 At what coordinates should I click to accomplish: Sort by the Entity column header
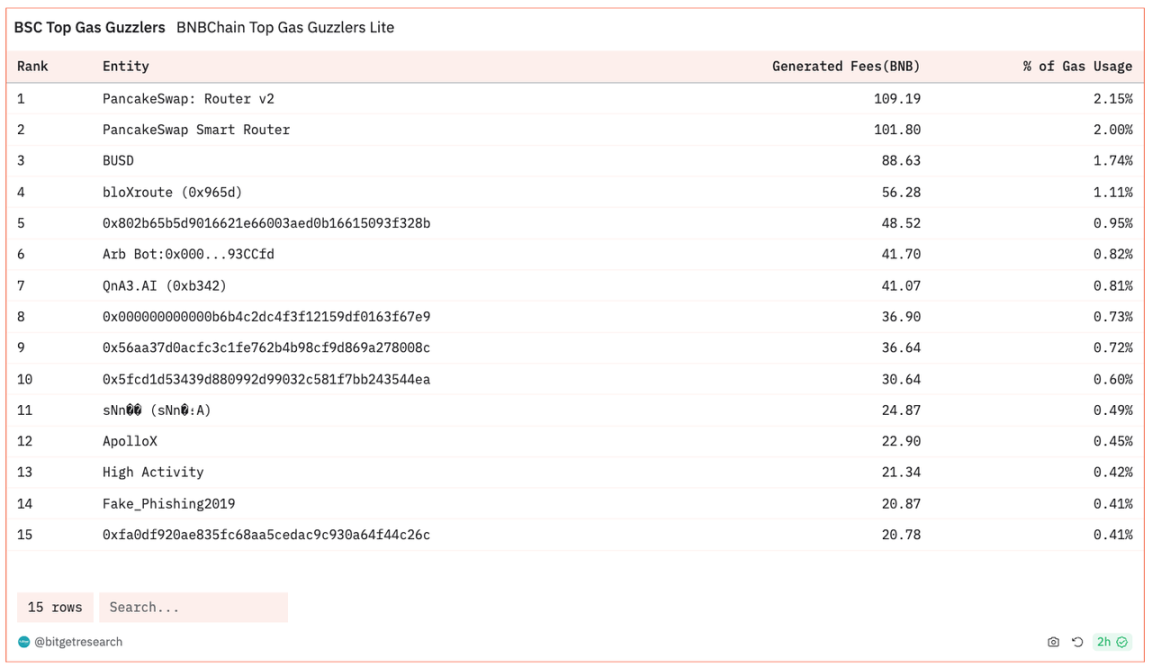click(x=125, y=67)
